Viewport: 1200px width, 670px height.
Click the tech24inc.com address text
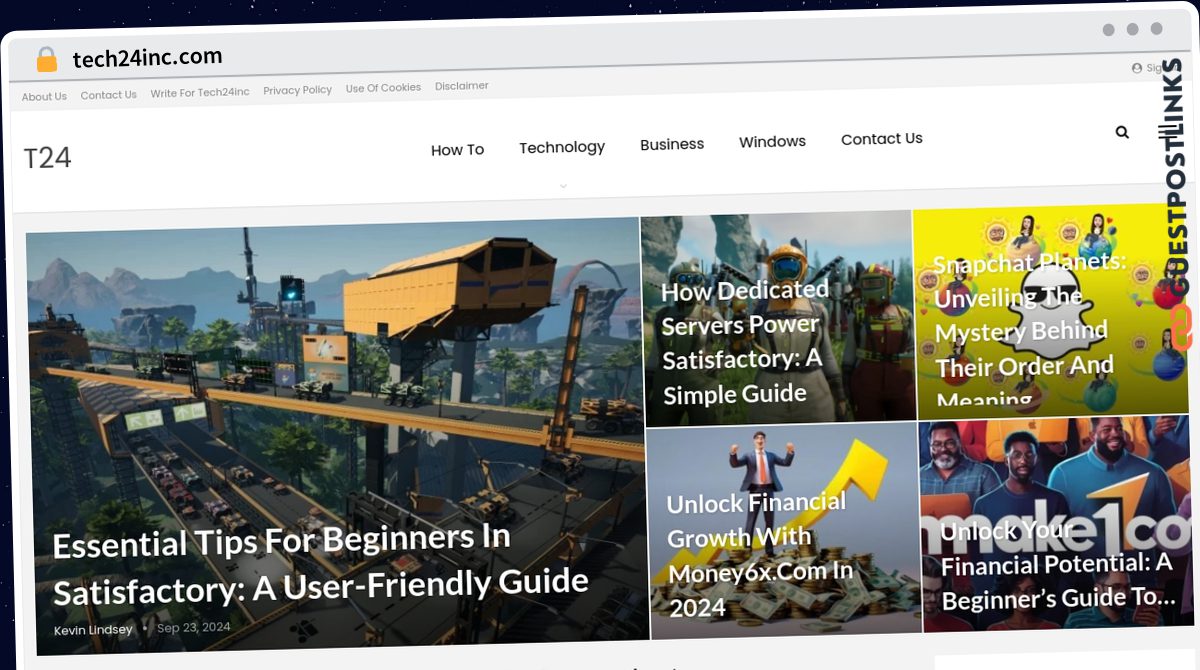point(147,58)
